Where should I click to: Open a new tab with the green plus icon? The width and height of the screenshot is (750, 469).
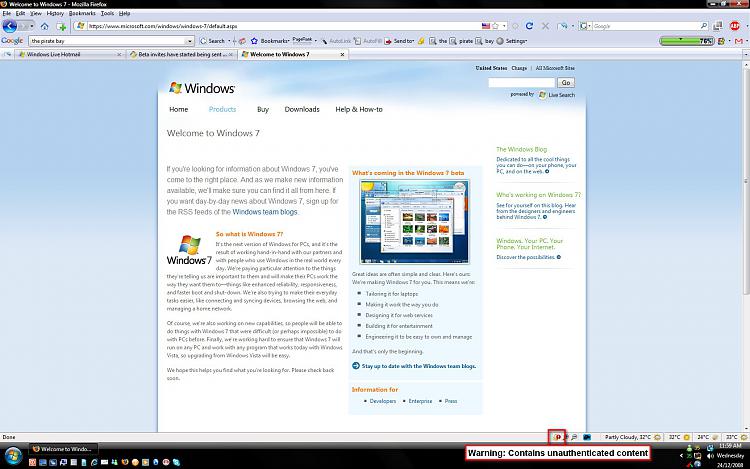[x=61, y=26]
